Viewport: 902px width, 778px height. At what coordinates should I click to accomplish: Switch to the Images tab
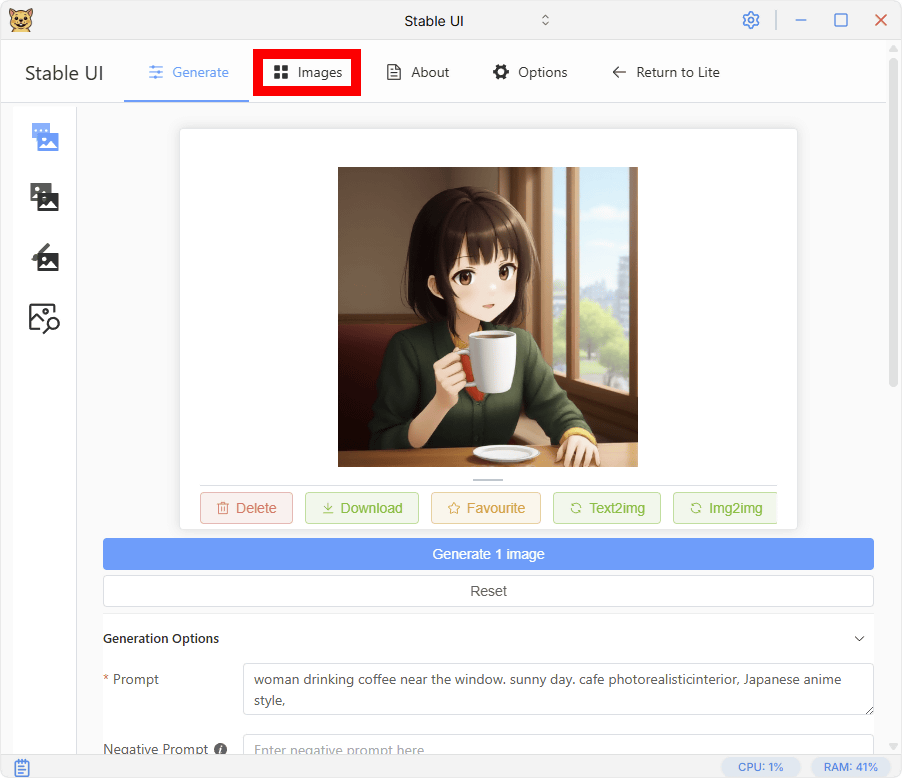pos(307,72)
